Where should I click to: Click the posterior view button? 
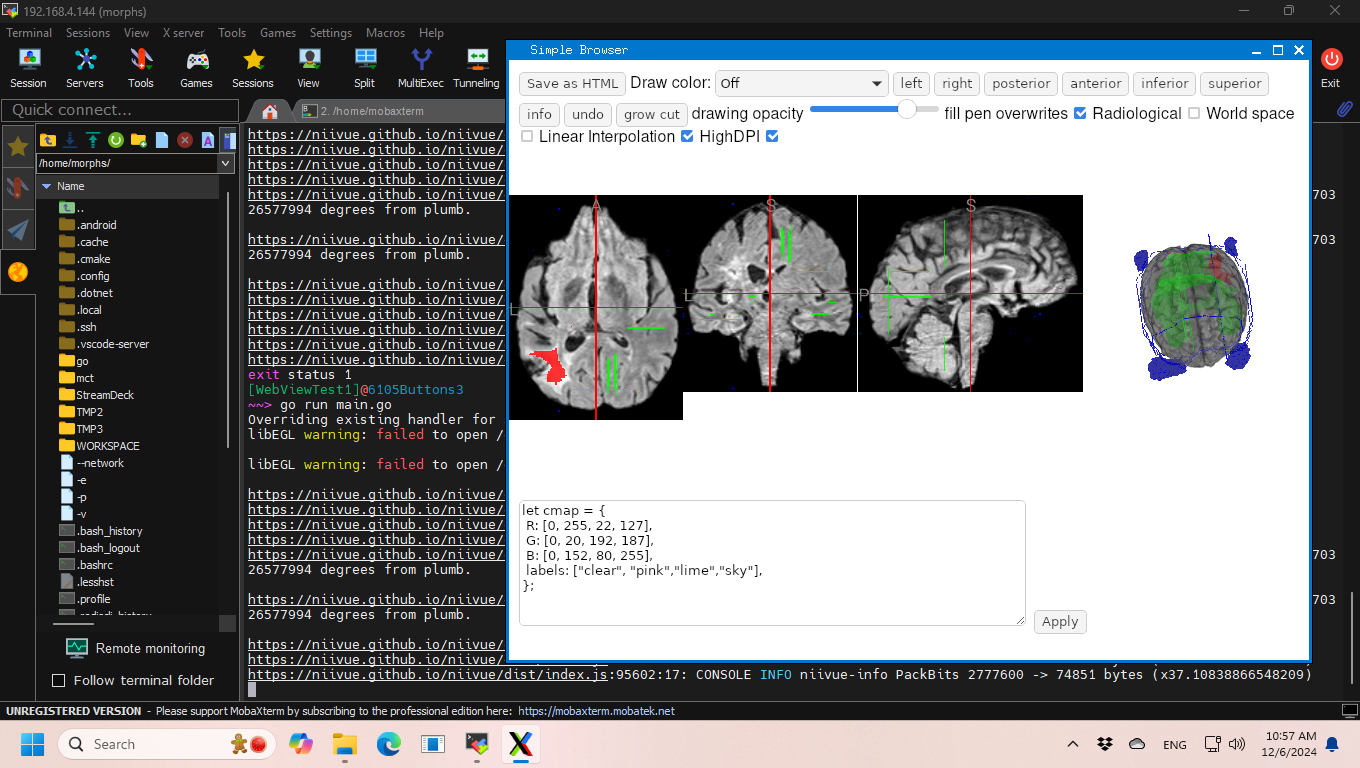(1021, 84)
